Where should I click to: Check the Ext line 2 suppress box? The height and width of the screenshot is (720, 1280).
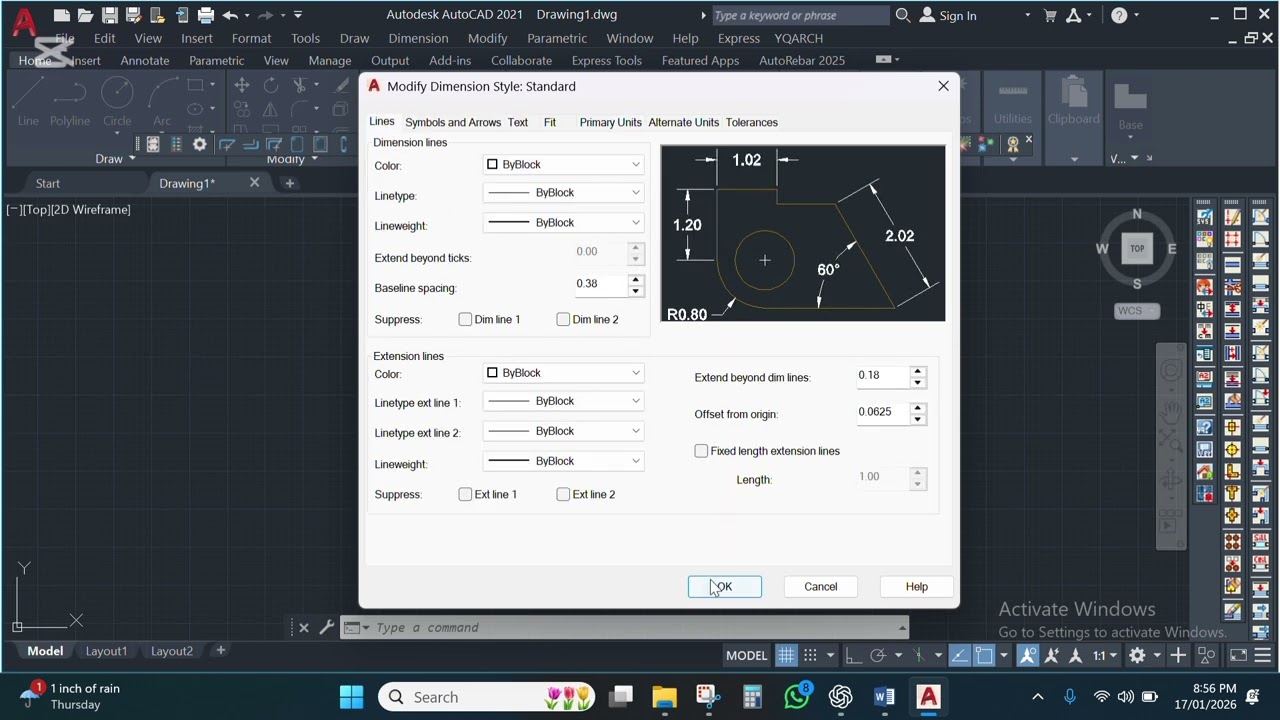pos(563,494)
